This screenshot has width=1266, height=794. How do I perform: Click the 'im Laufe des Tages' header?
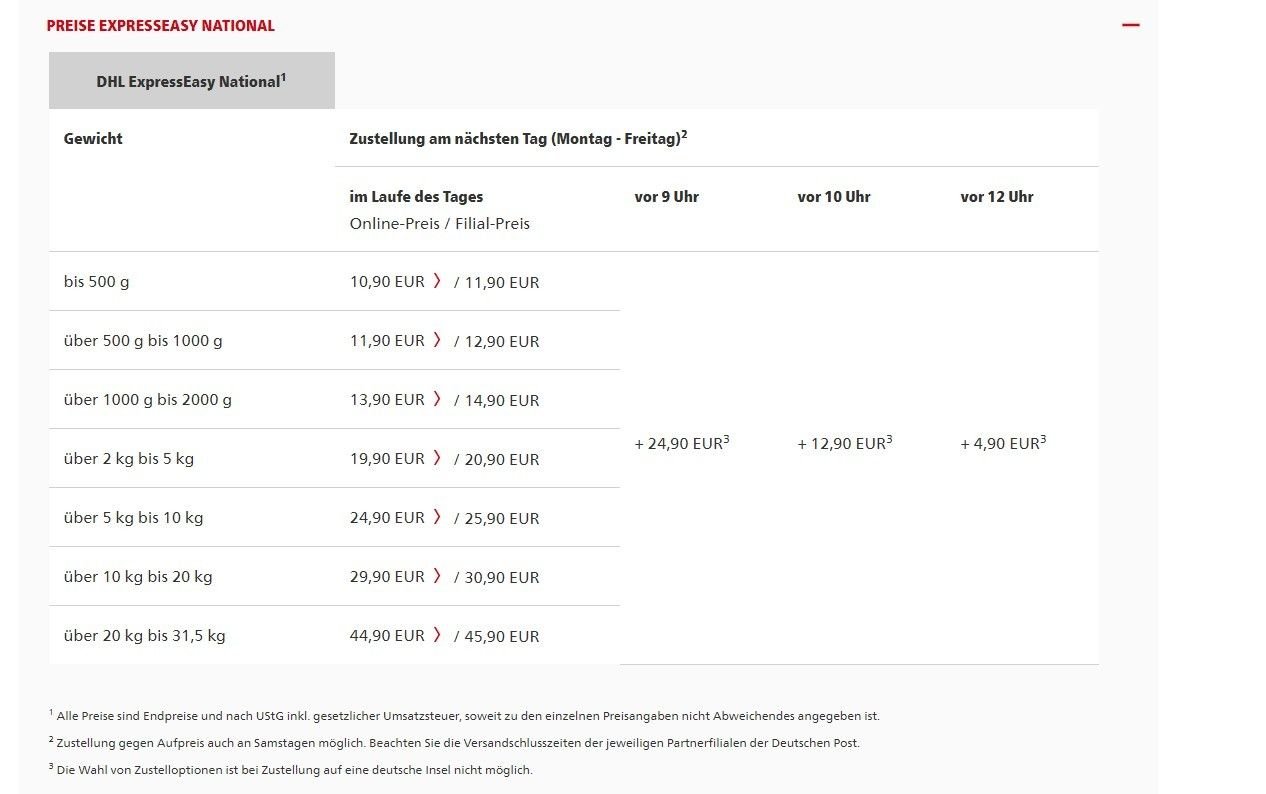[x=416, y=197]
